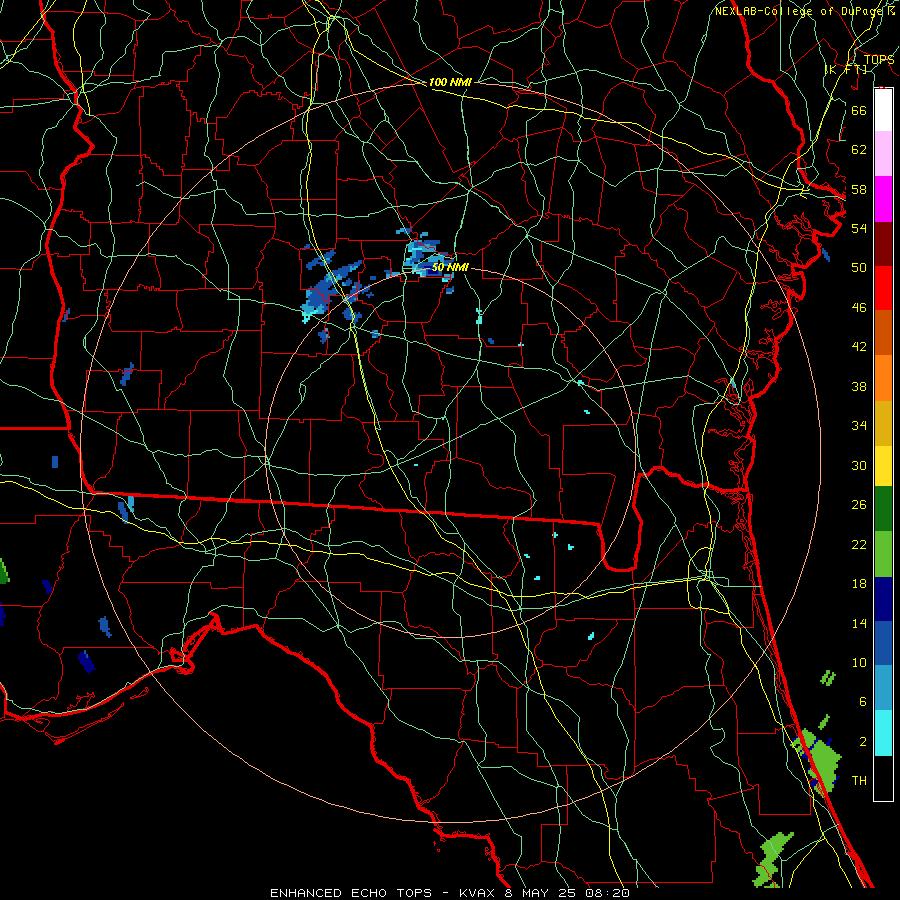Click the TH legend label
Image resolution: width=900 pixels, height=900 pixels.
(859, 780)
